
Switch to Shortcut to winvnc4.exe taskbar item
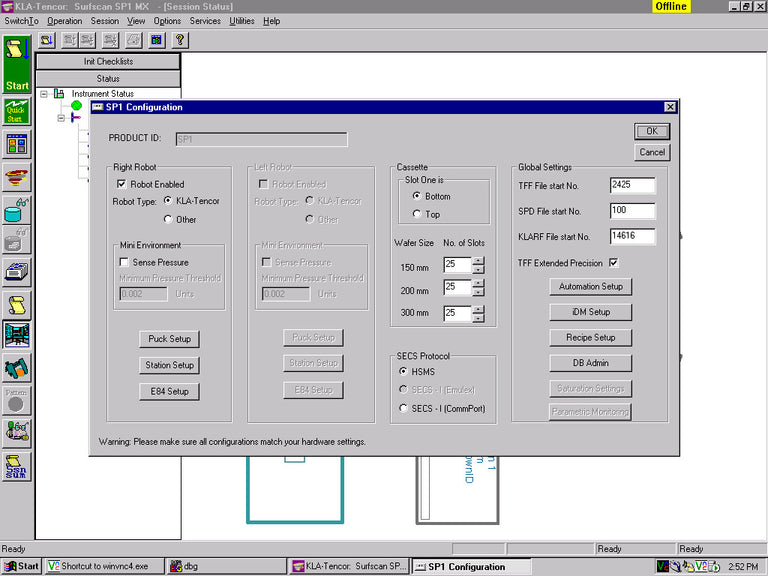[104, 566]
